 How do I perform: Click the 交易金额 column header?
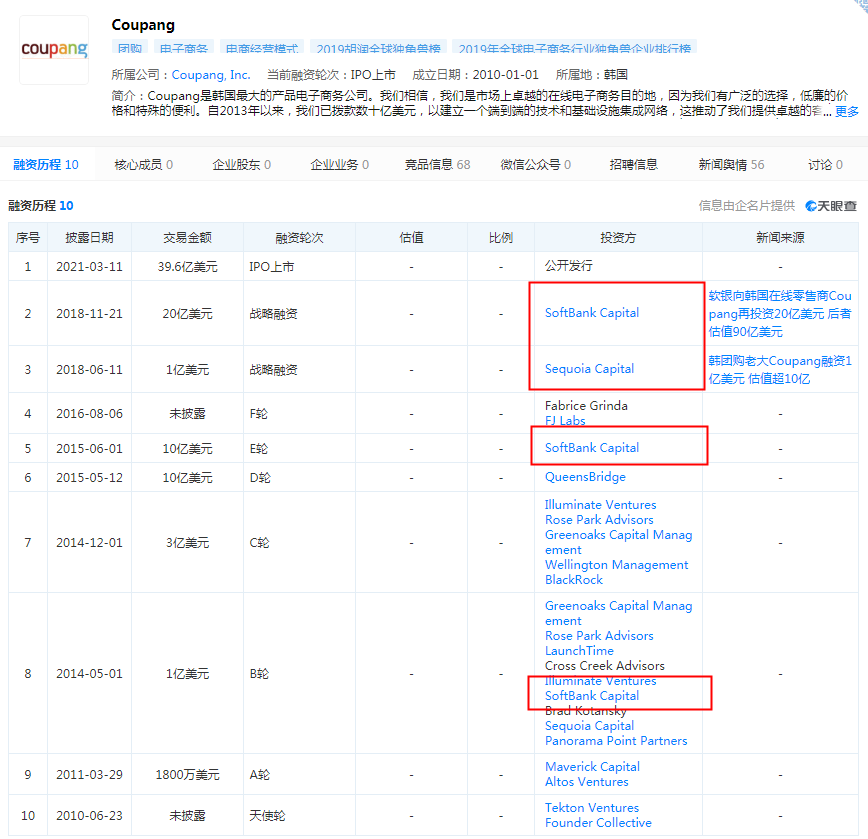click(x=187, y=237)
